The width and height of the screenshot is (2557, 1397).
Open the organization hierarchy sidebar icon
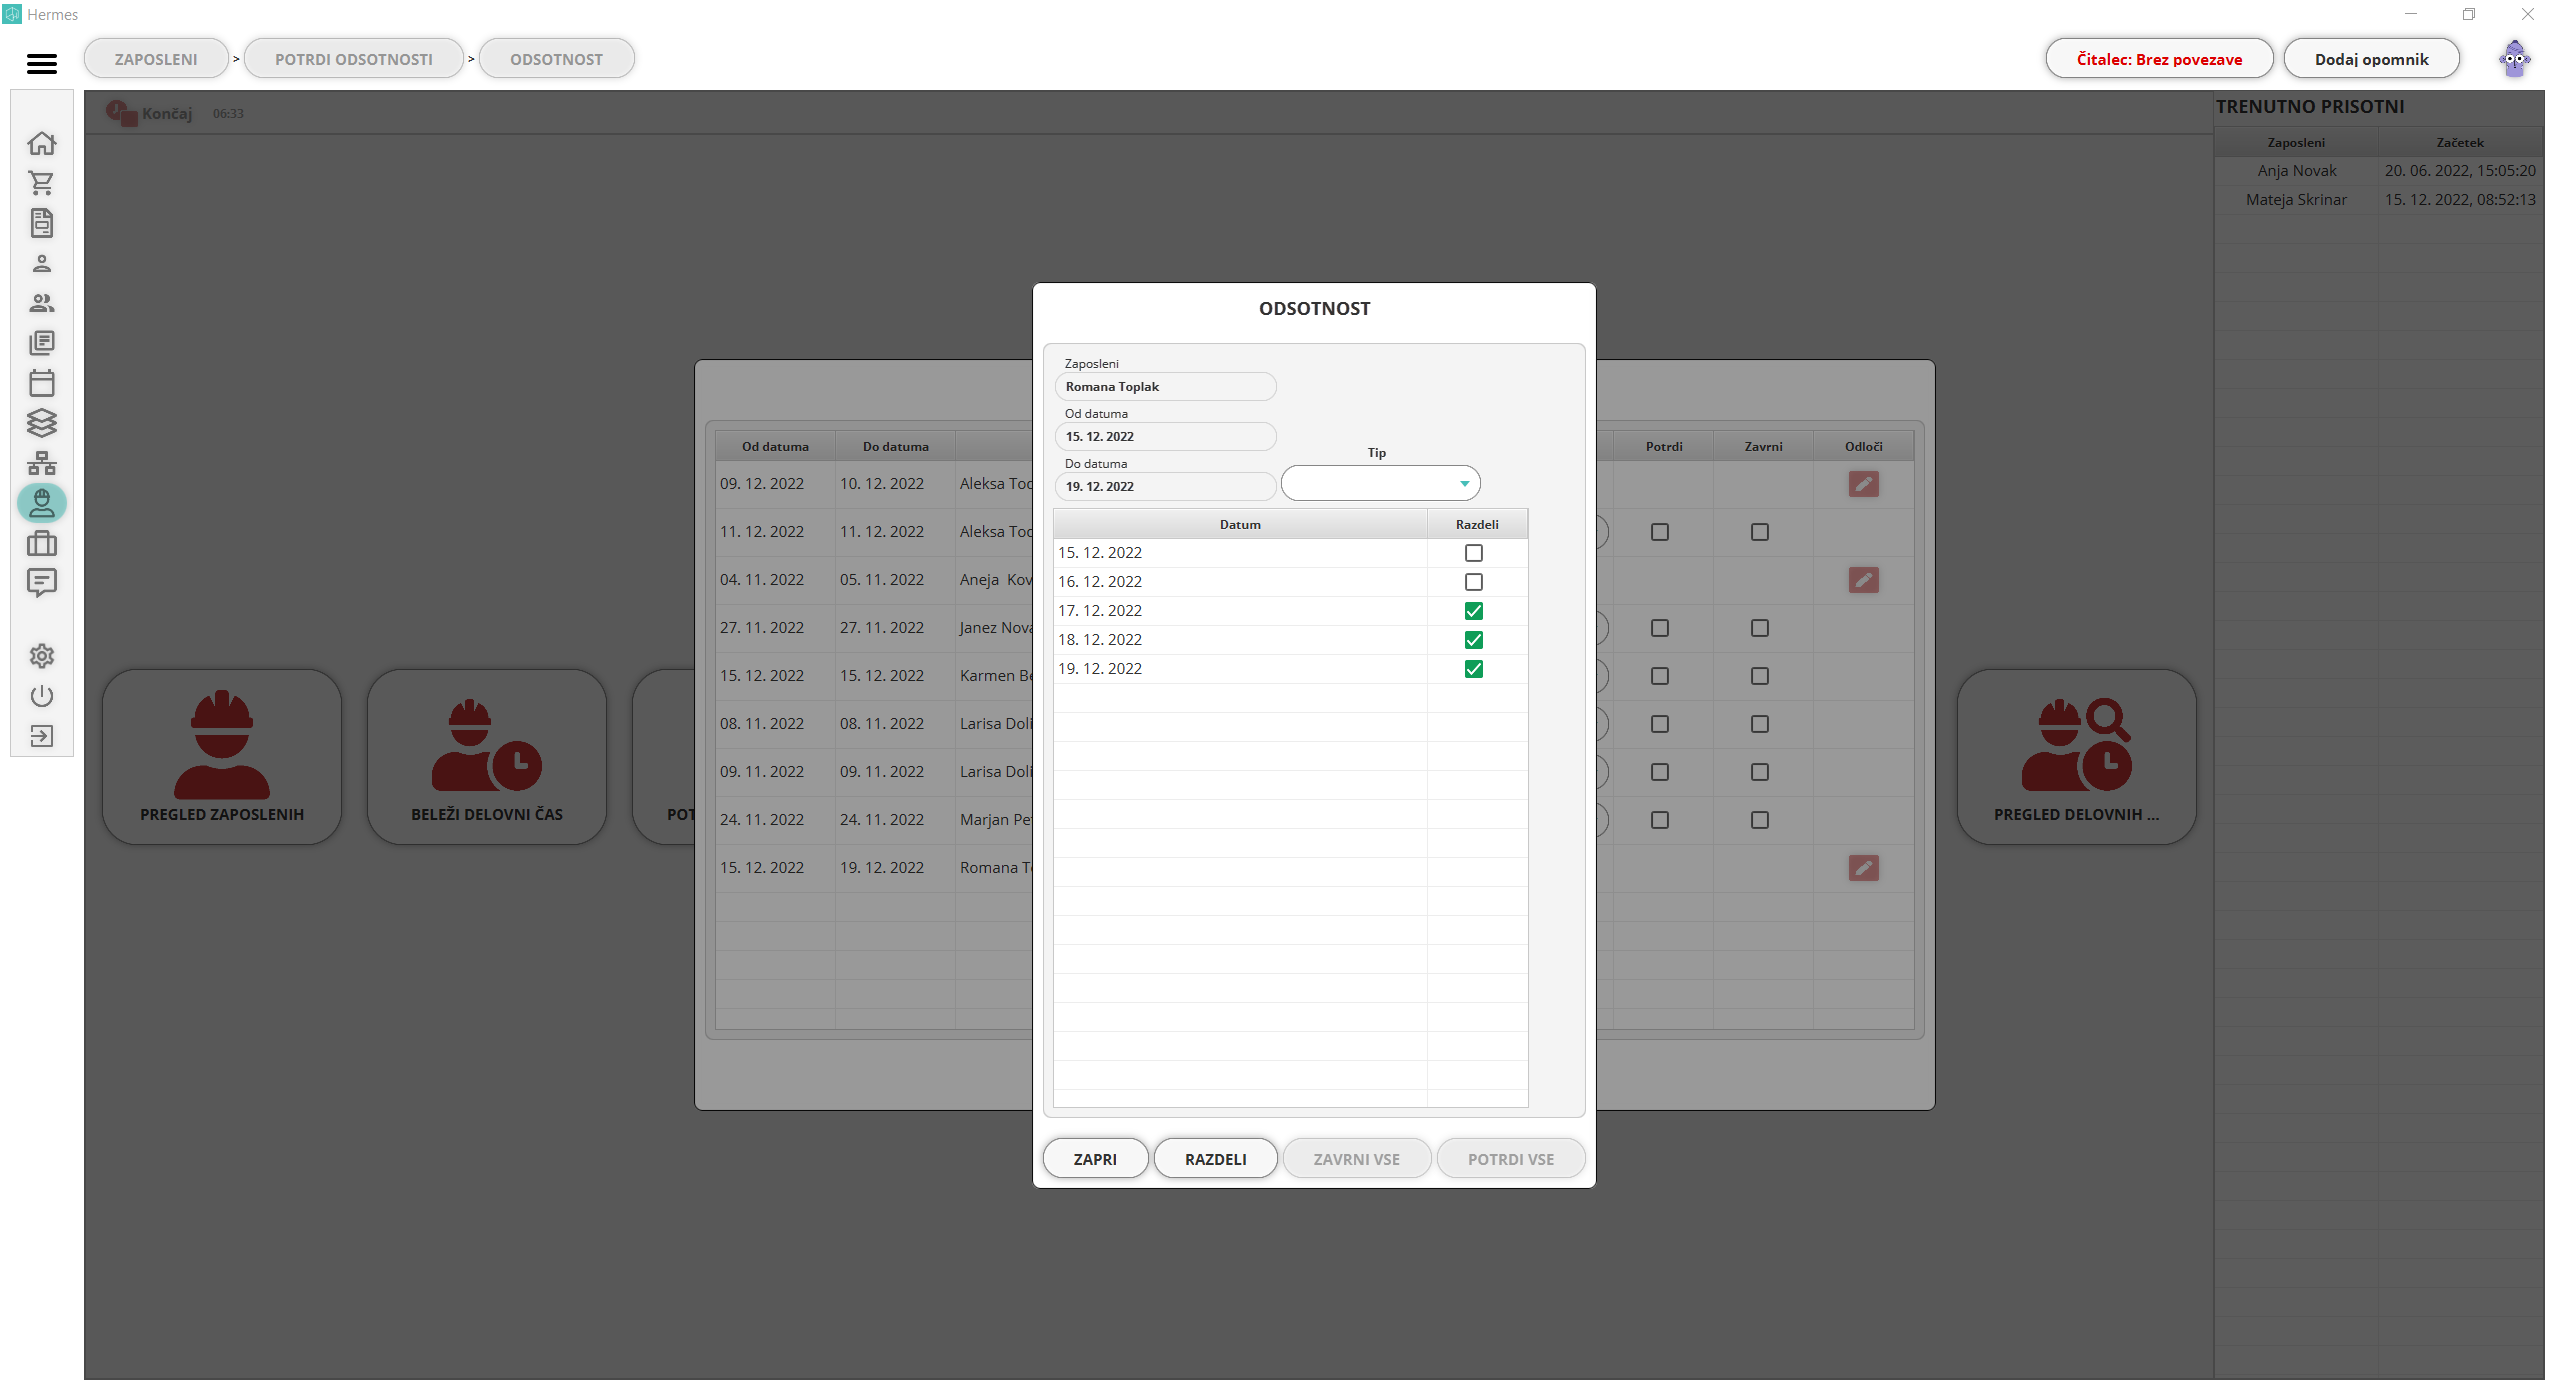coord(42,463)
